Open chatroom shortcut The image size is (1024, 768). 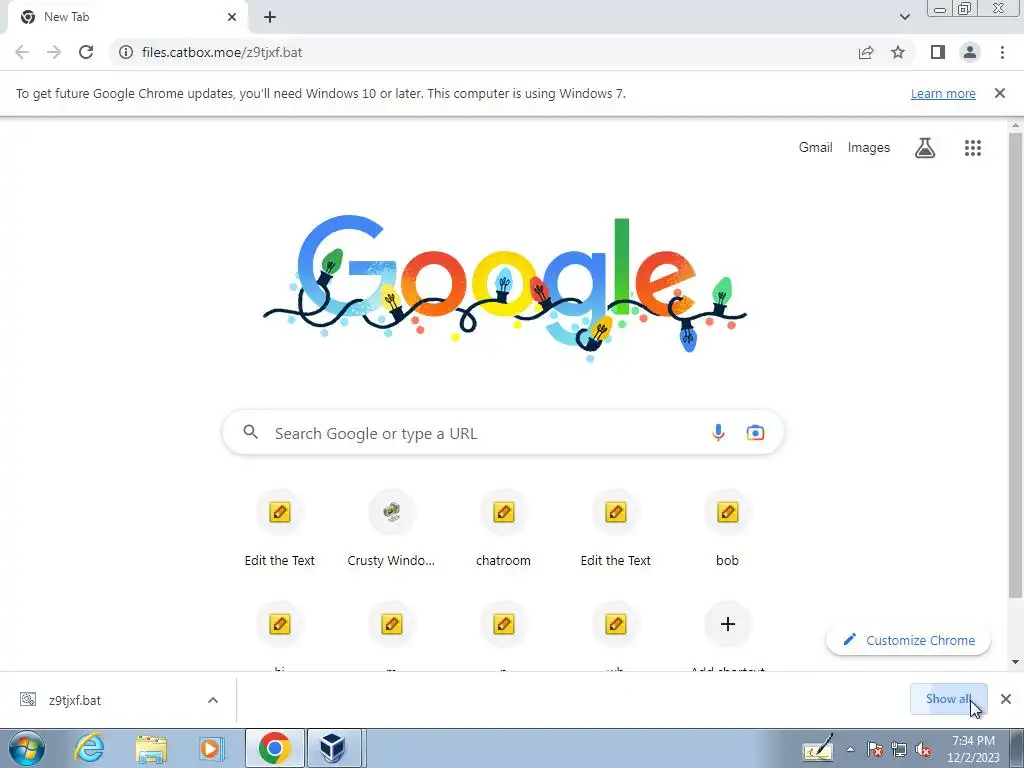pyautogui.click(x=504, y=529)
